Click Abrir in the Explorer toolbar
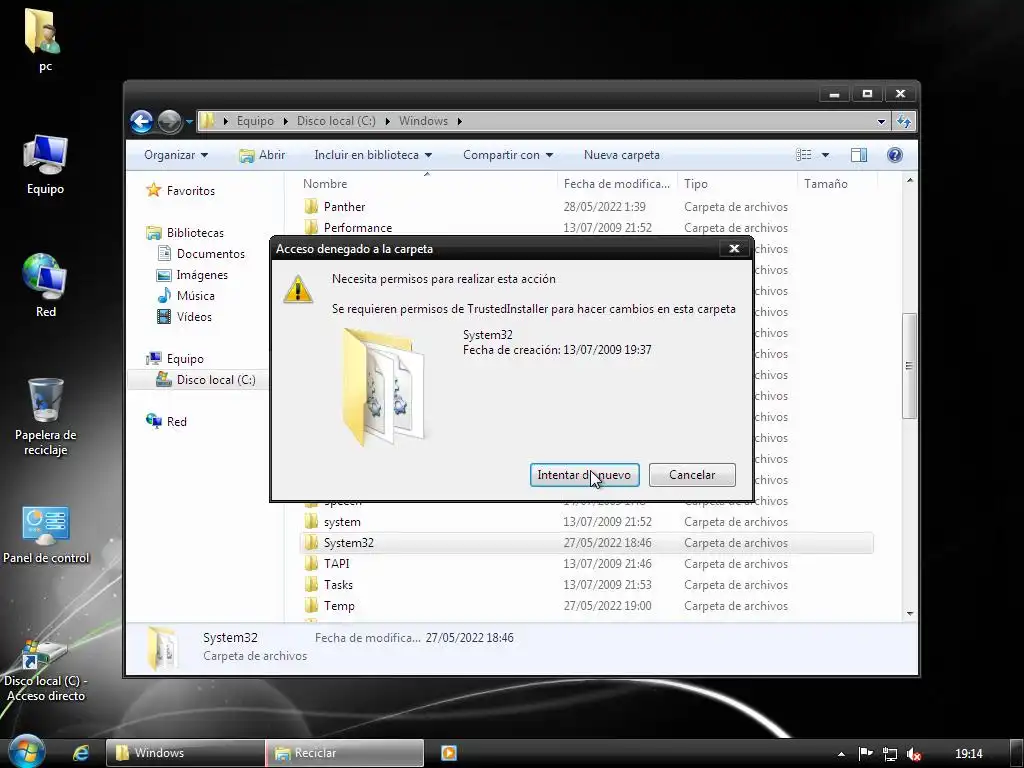Viewport: 1024px width, 768px height. coord(262,155)
